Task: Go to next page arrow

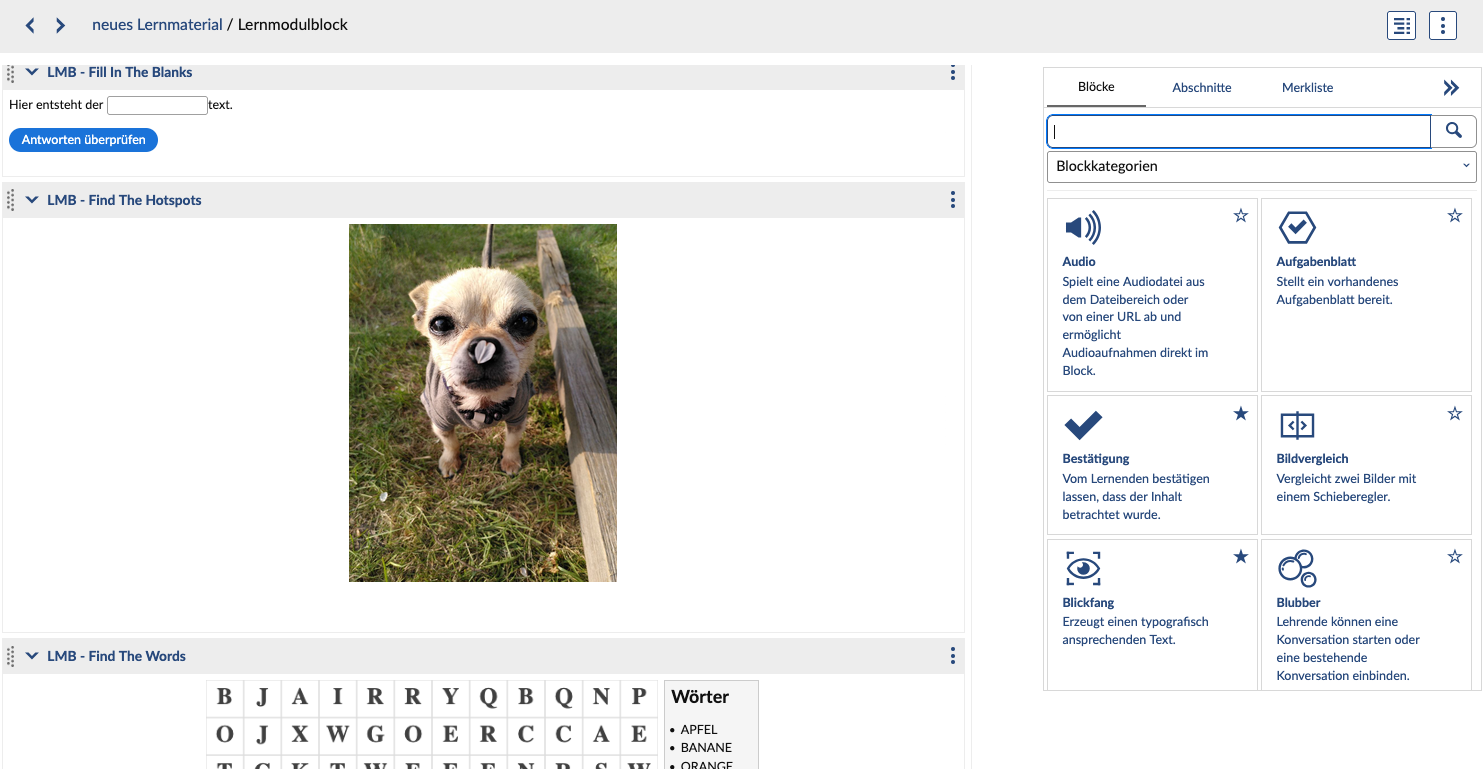Action: (x=61, y=26)
